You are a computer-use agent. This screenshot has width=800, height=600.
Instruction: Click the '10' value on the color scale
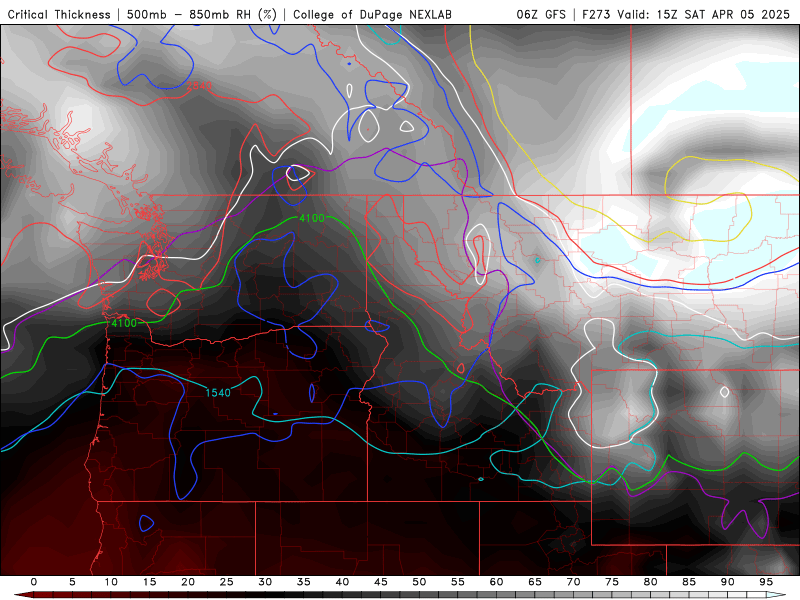tap(111, 582)
